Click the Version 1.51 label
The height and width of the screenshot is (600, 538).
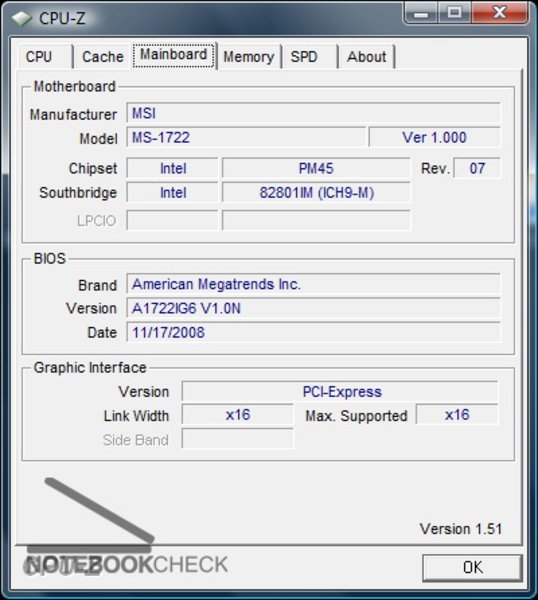(x=461, y=529)
